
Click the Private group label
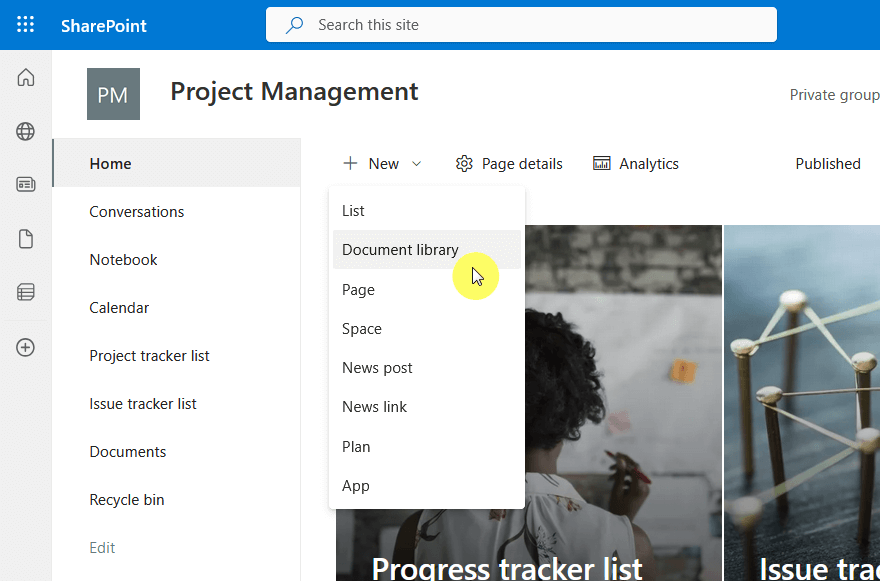(x=835, y=95)
